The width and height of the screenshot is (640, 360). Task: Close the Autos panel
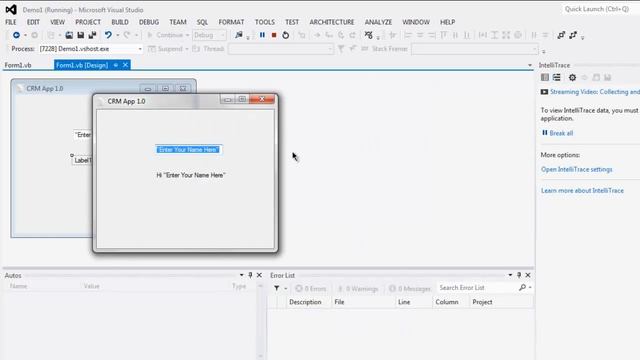(x=259, y=275)
